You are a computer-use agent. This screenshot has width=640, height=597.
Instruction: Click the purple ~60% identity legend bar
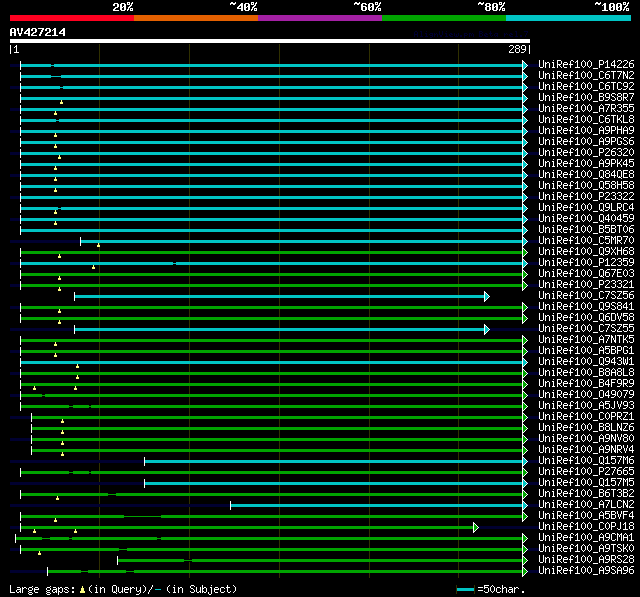pos(320,18)
